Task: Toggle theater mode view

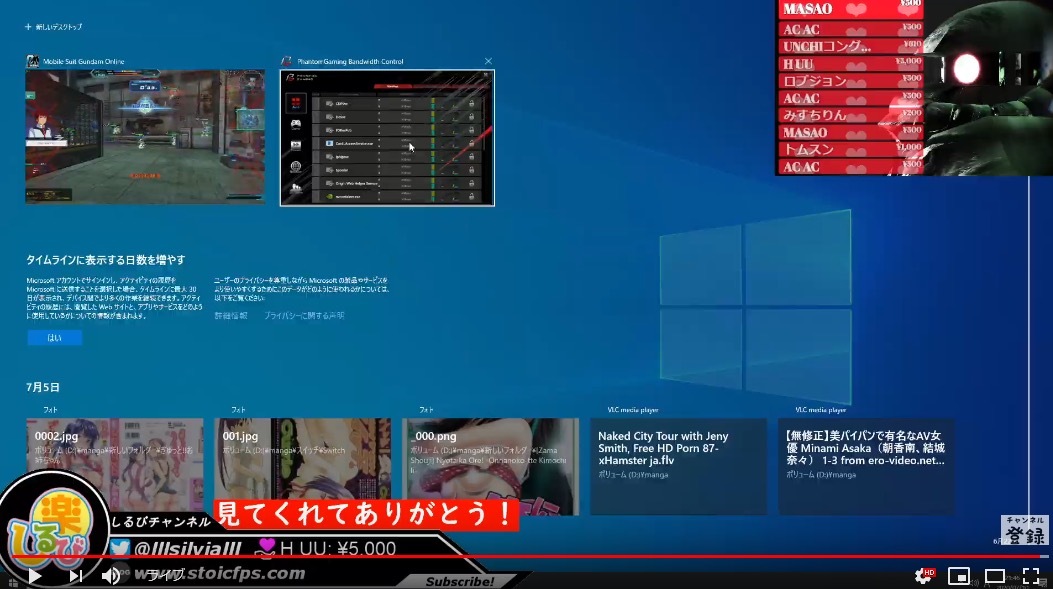Action: pos(995,576)
